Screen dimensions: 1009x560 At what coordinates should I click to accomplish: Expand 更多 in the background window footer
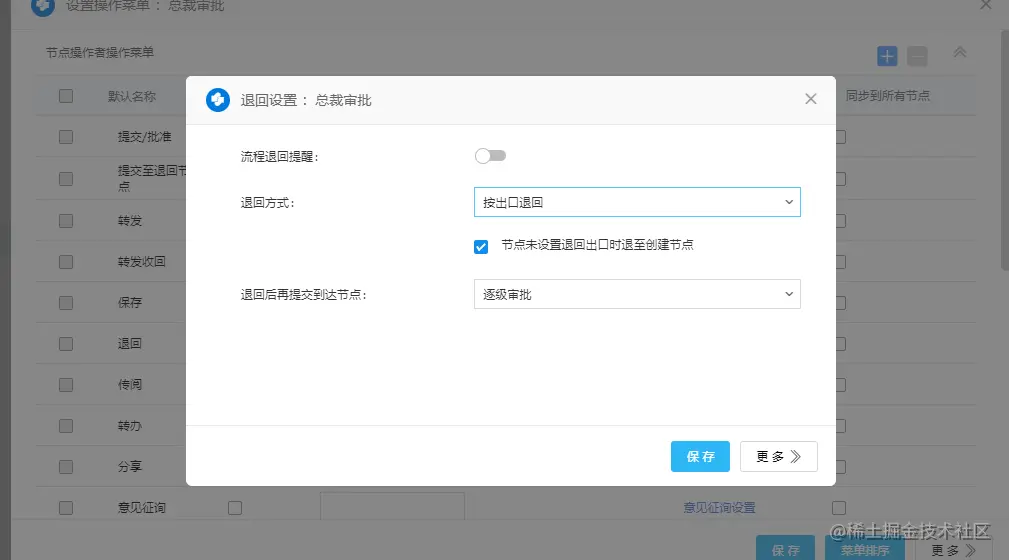click(954, 549)
